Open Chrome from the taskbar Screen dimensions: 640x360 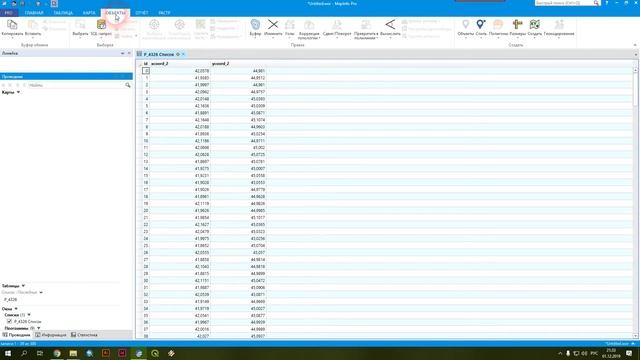[x=57, y=353]
